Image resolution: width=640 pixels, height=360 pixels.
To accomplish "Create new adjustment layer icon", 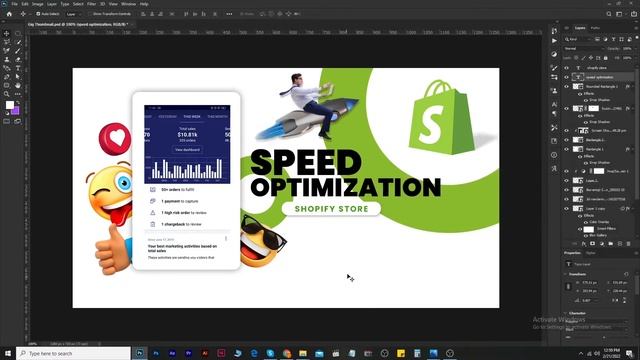I will coord(602,244).
